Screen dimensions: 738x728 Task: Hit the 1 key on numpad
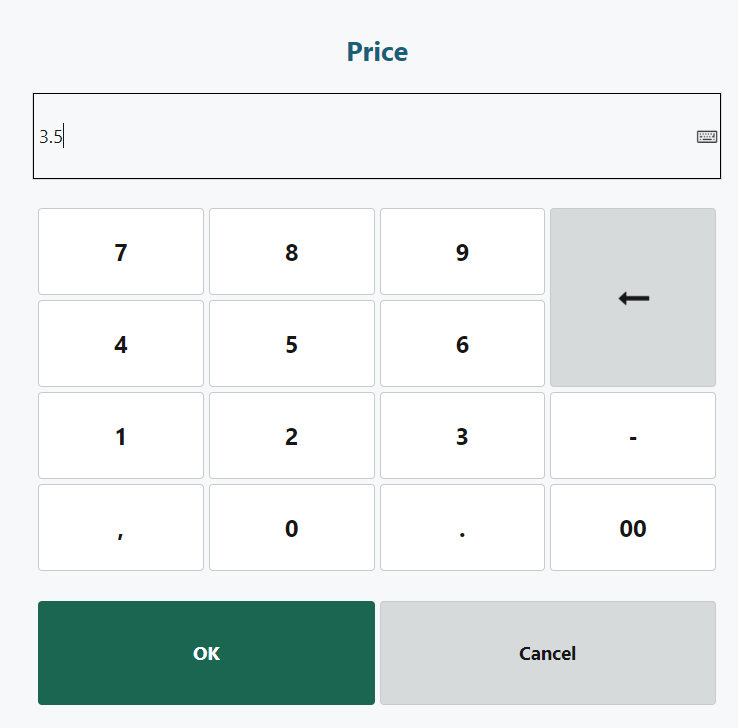121,436
